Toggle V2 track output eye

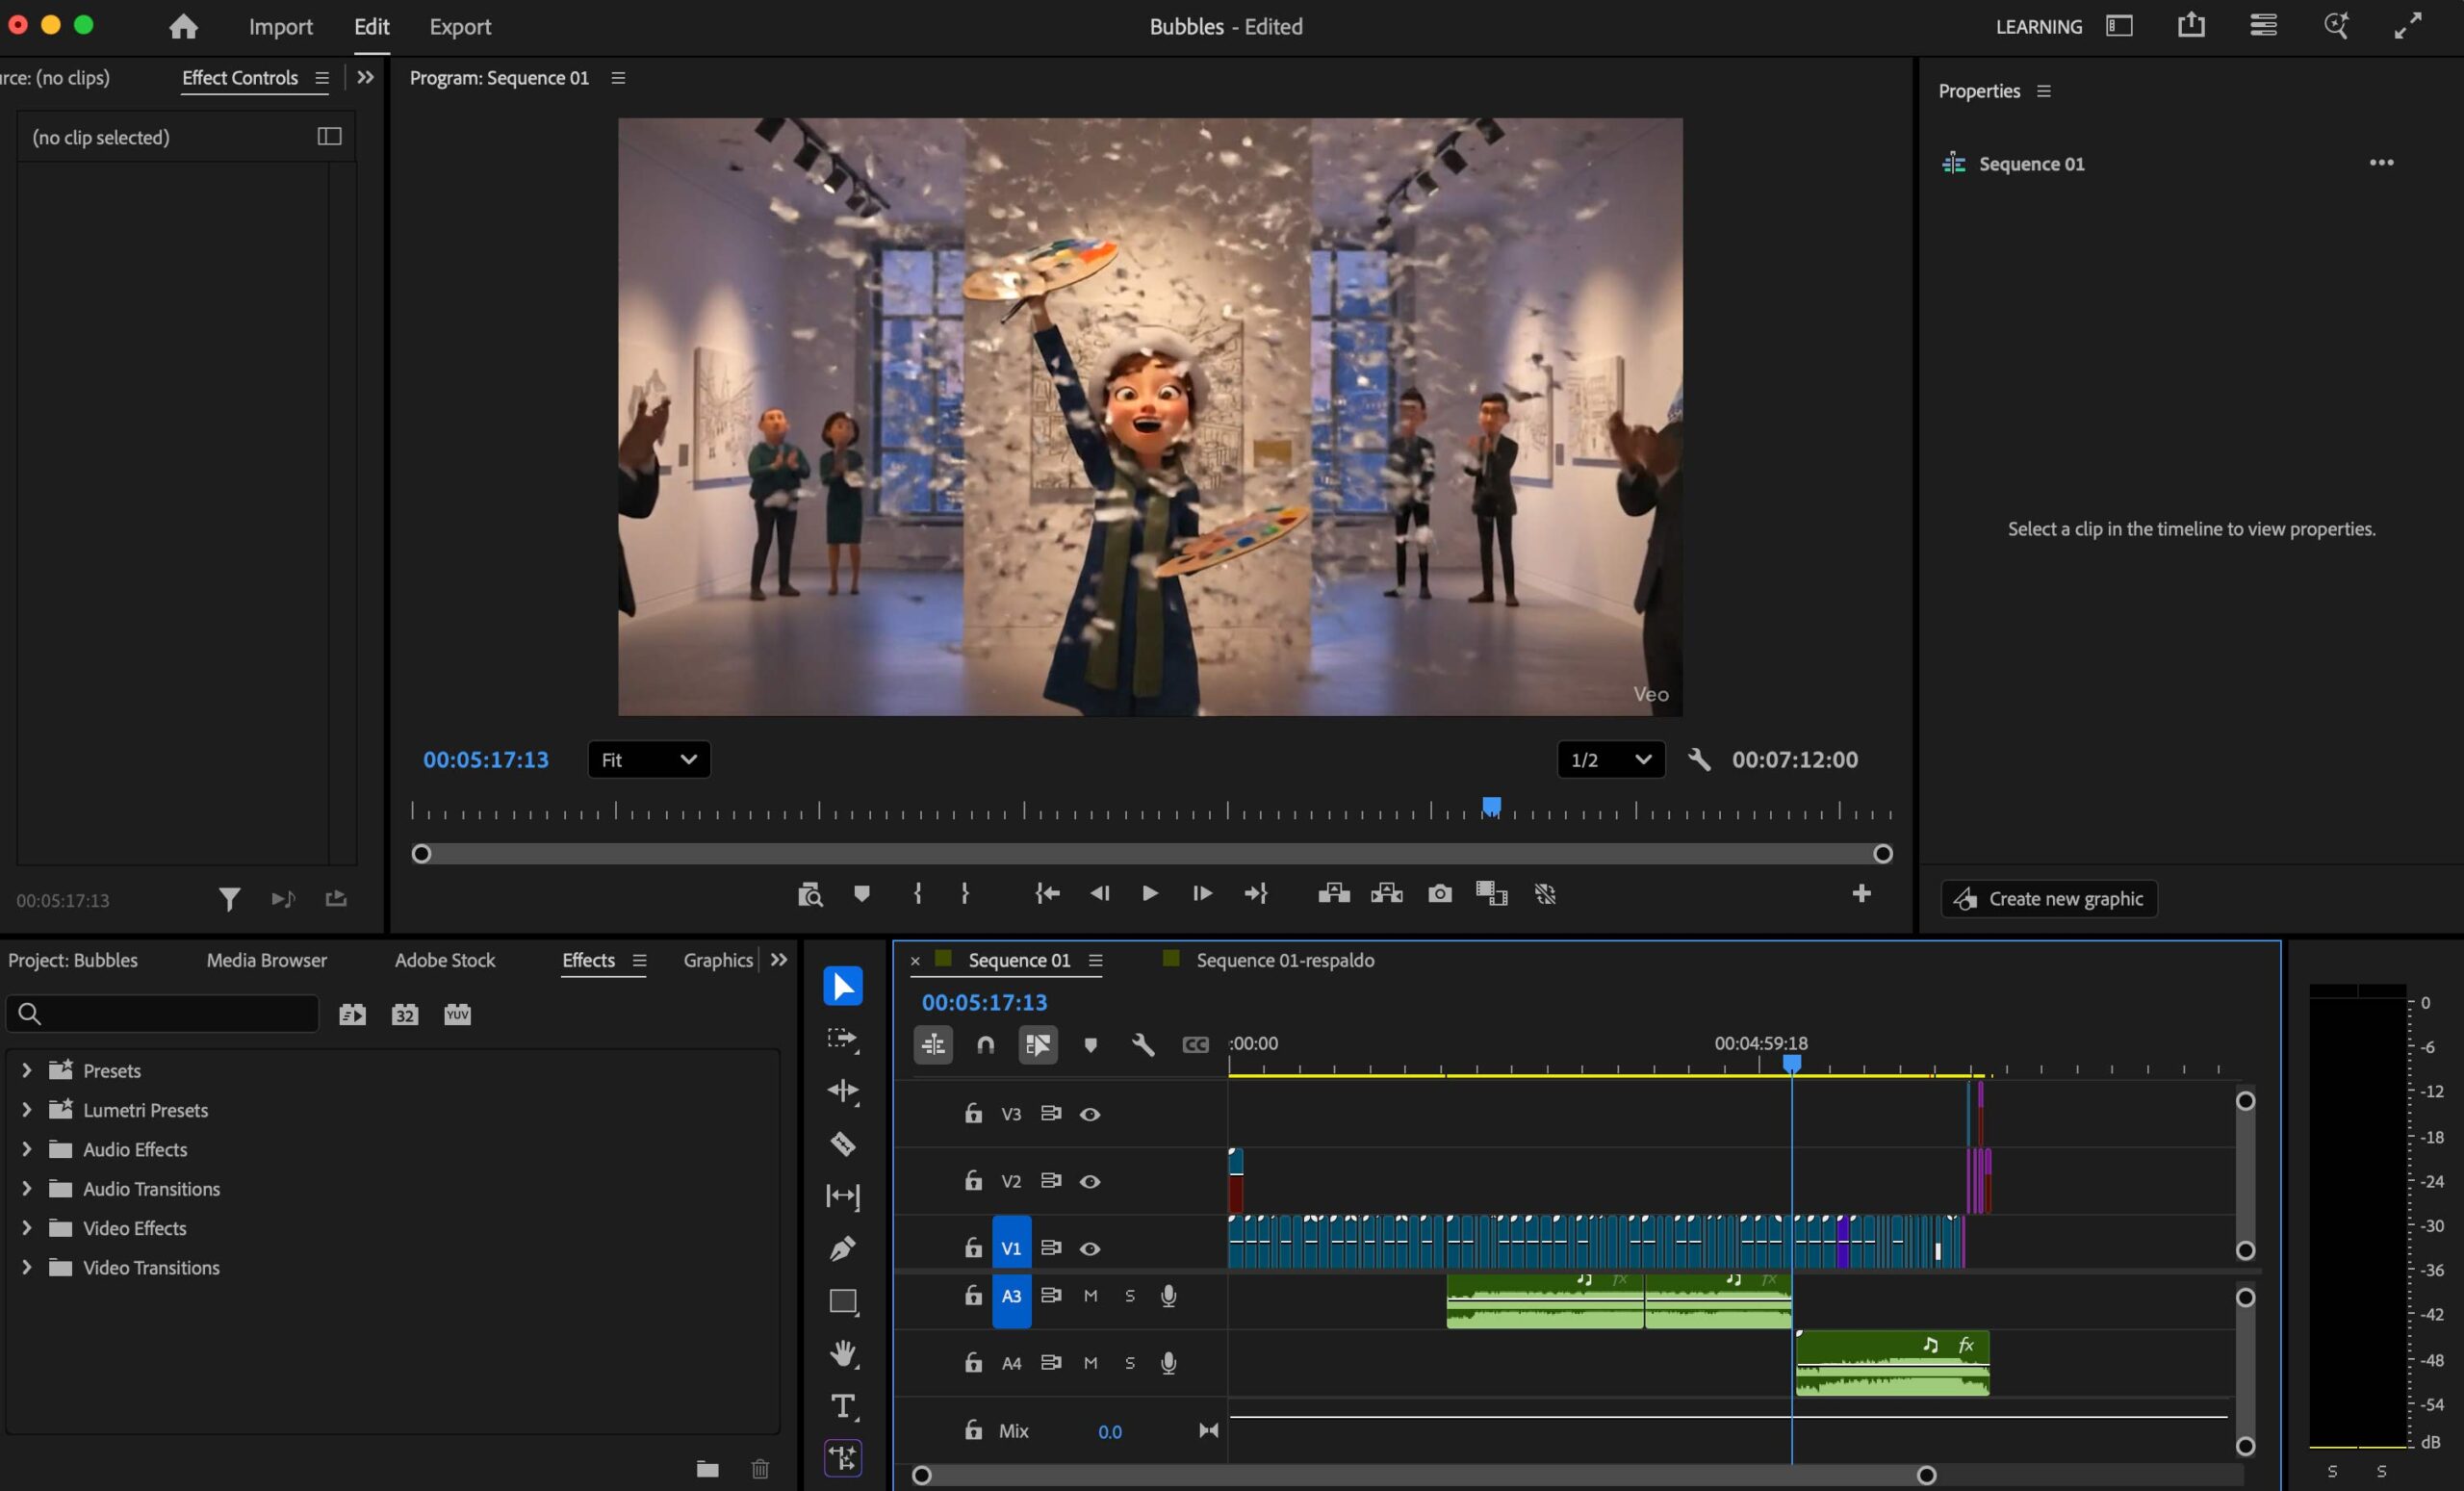1090,1181
